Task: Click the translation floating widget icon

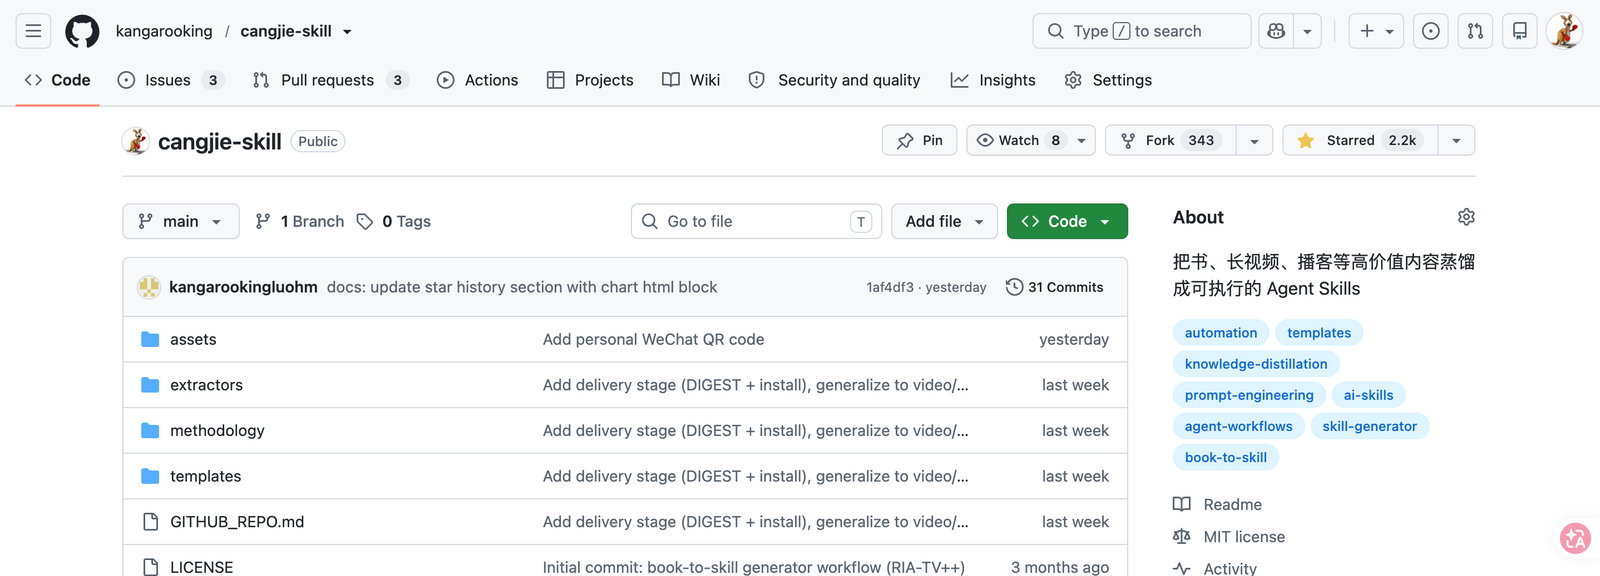Action: coord(1576,538)
